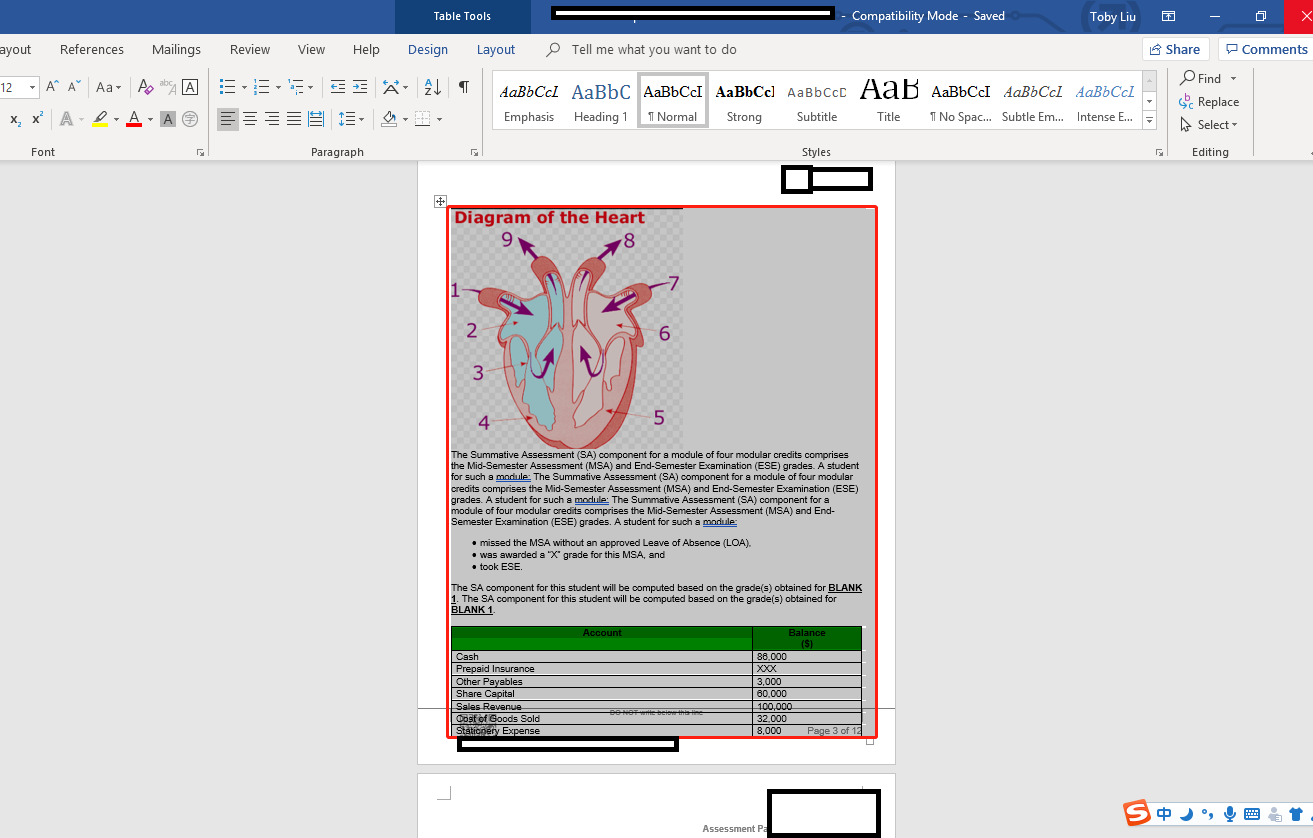This screenshot has width=1313, height=838.
Task: Clear all formatting with Clear Formatting icon
Action: point(144,87)
